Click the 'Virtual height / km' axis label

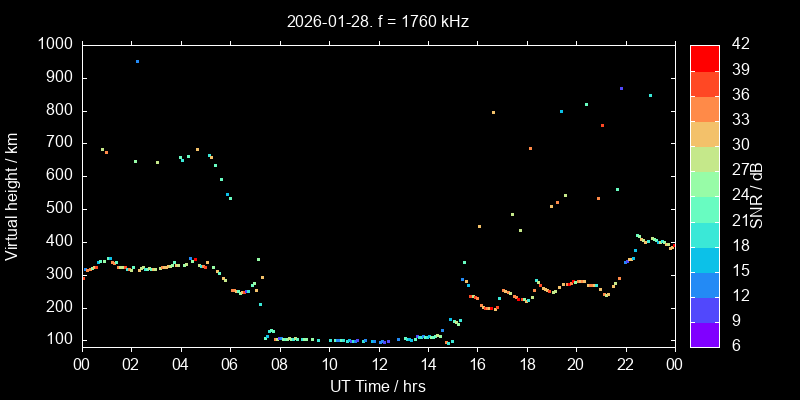point(12,196)
